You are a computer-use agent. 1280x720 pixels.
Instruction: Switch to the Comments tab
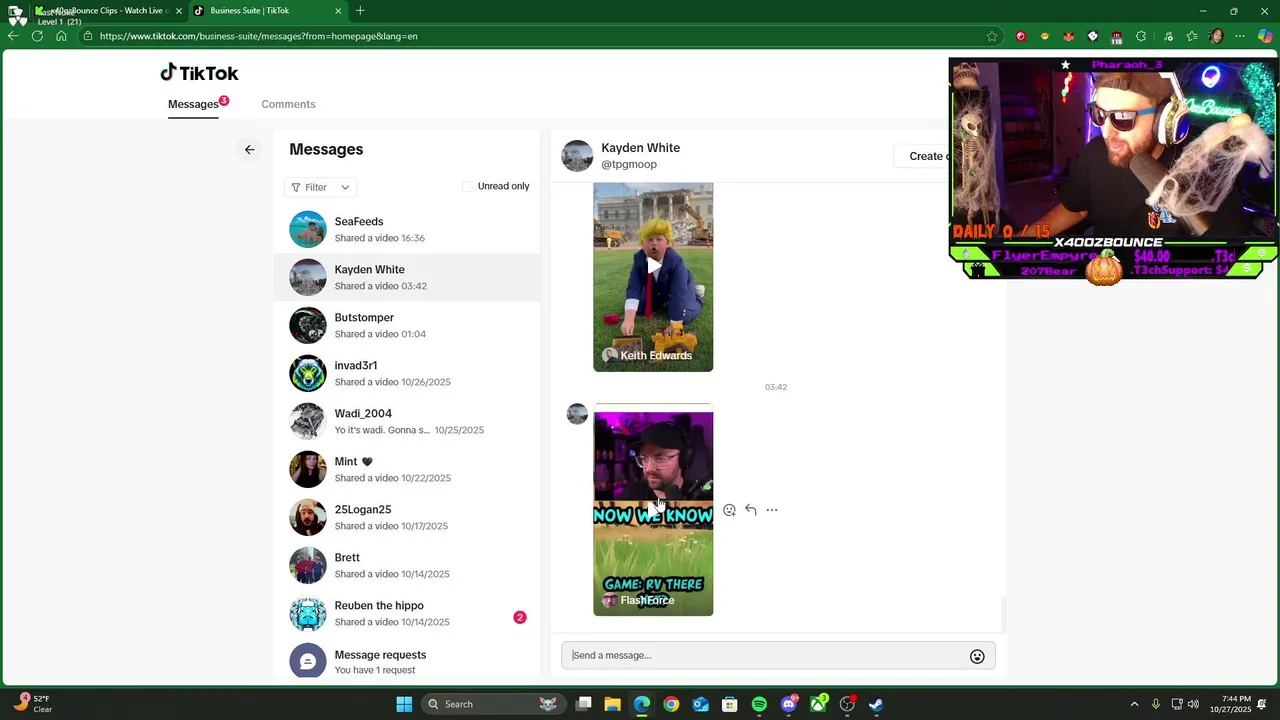288,104
